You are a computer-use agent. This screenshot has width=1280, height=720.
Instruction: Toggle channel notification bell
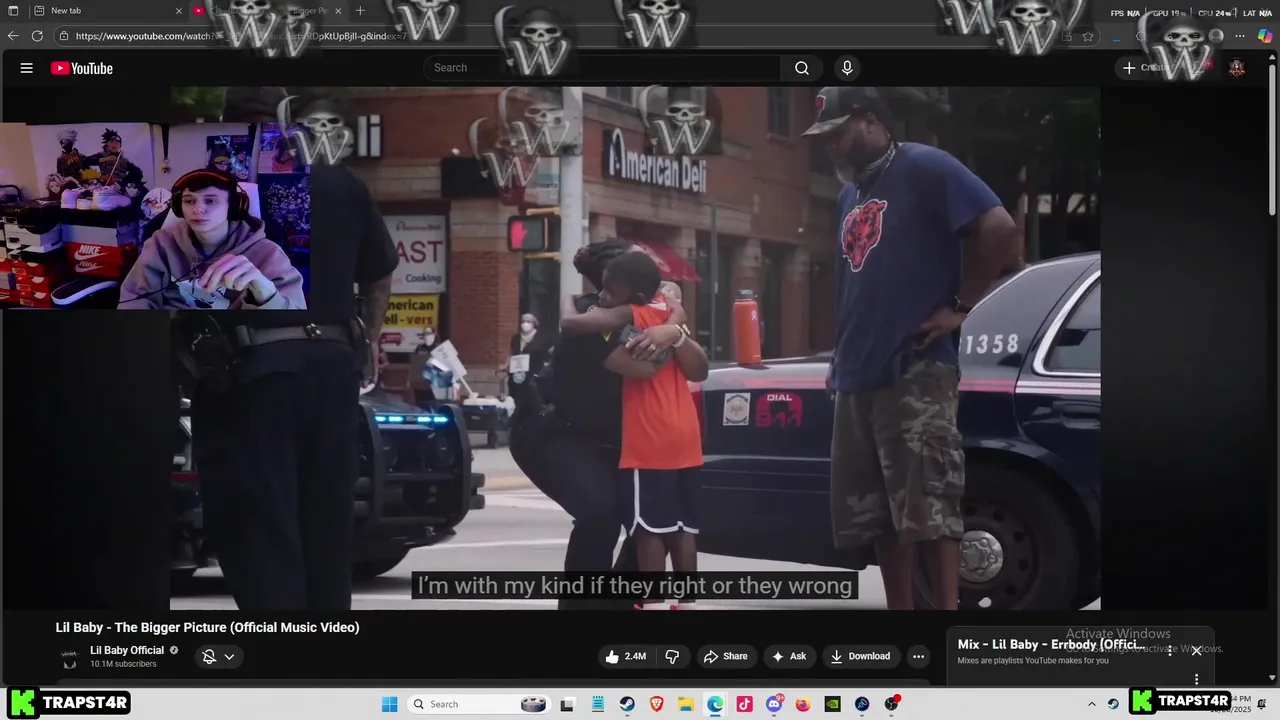click(209, 657)
